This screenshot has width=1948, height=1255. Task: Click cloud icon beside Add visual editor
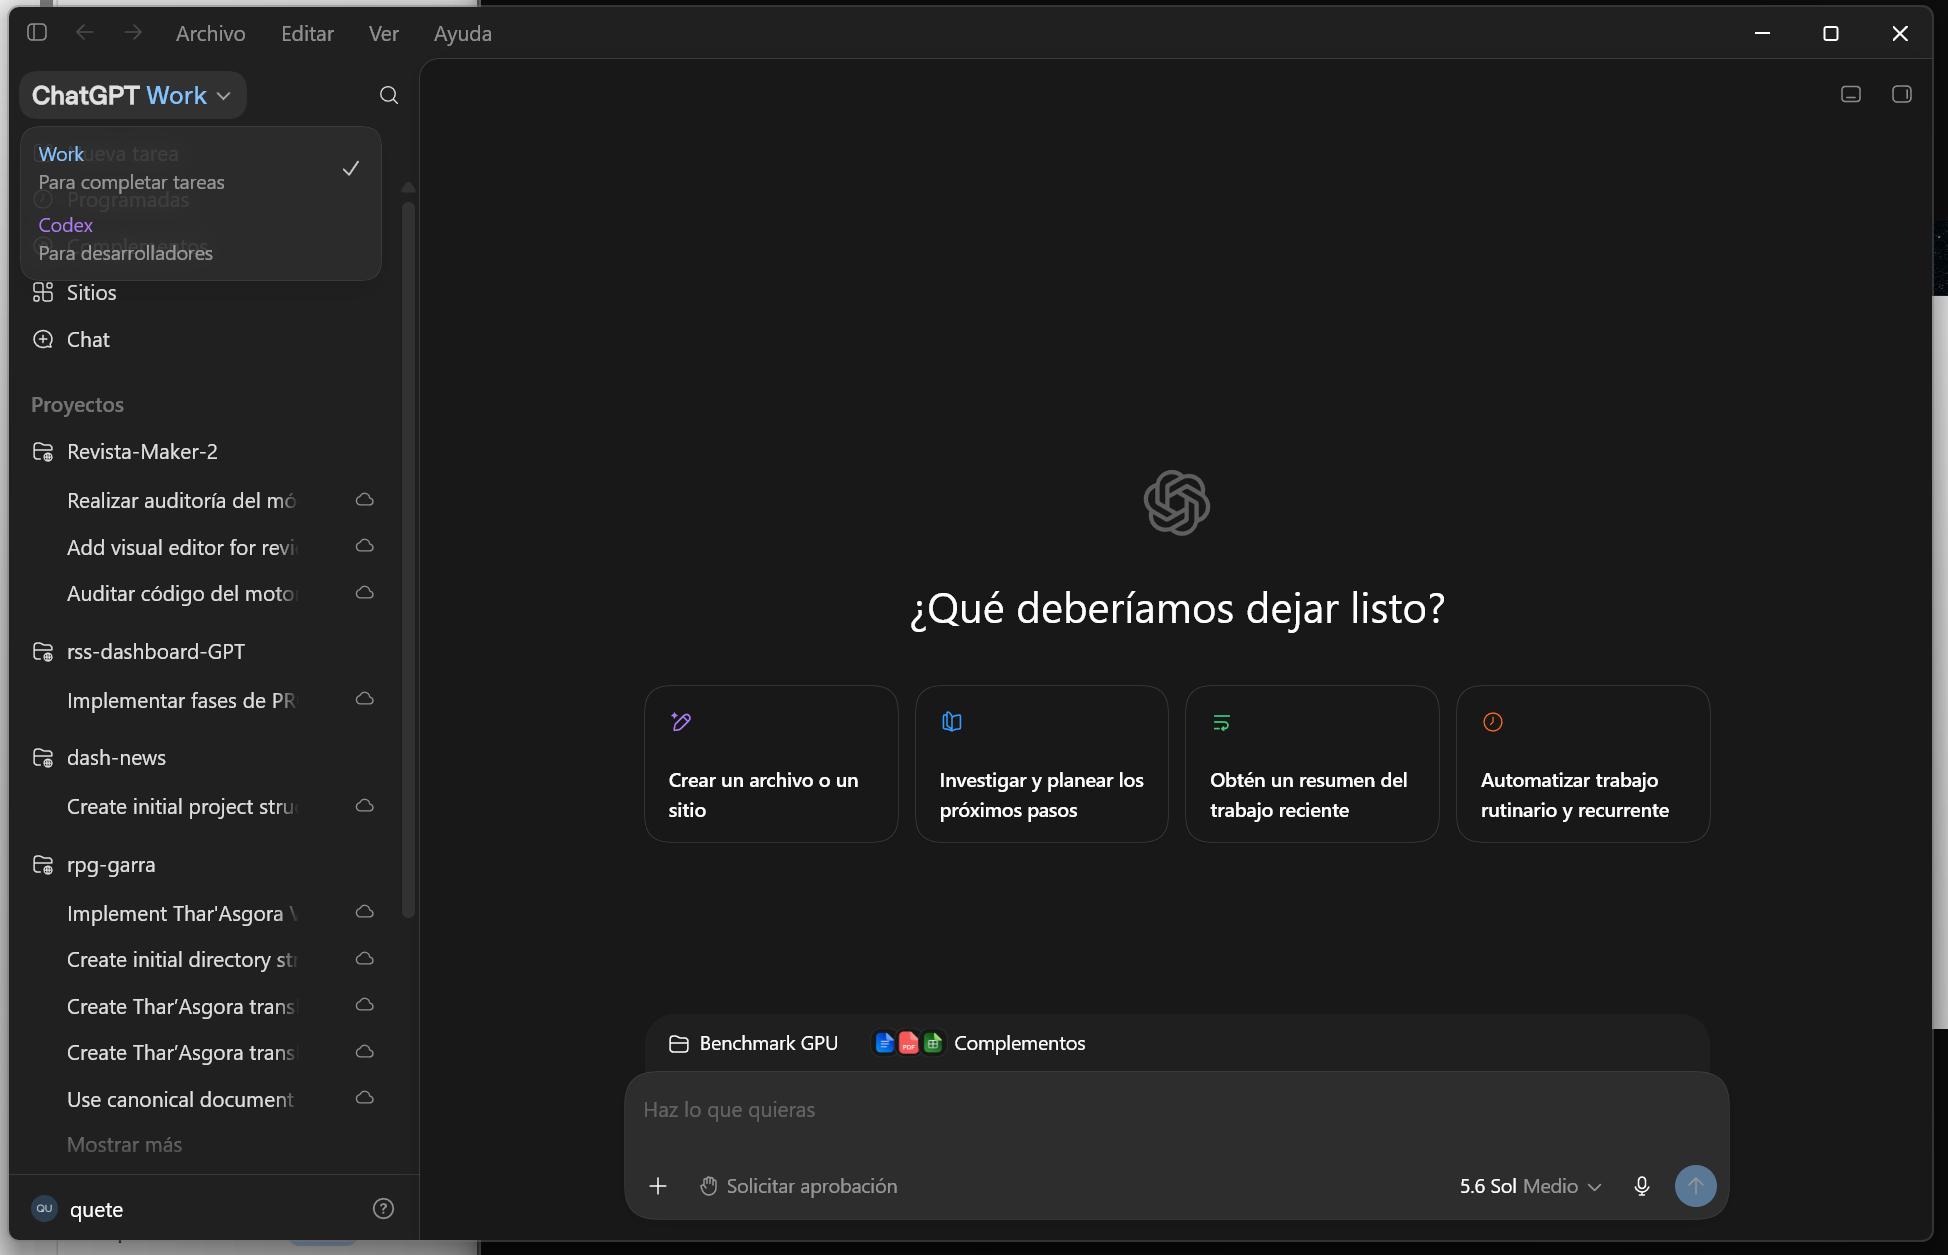pyautogui.click(x=365, y=546)
